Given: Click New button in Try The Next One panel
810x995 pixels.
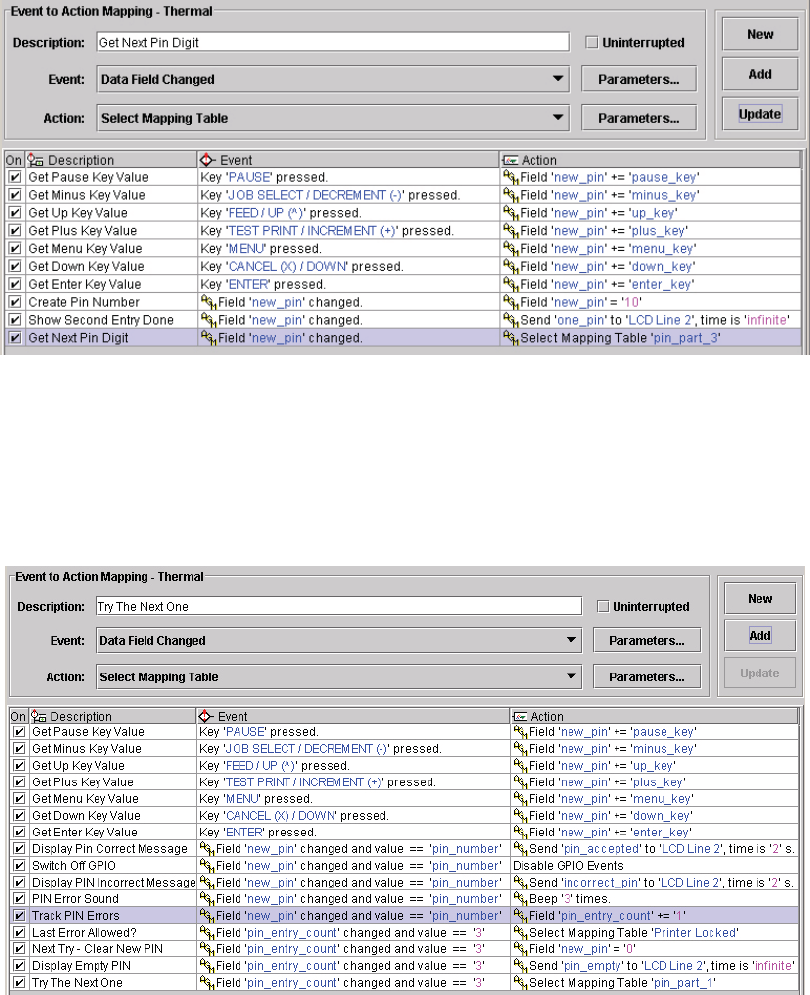Looking at the screenshot, I should [760, 598].
